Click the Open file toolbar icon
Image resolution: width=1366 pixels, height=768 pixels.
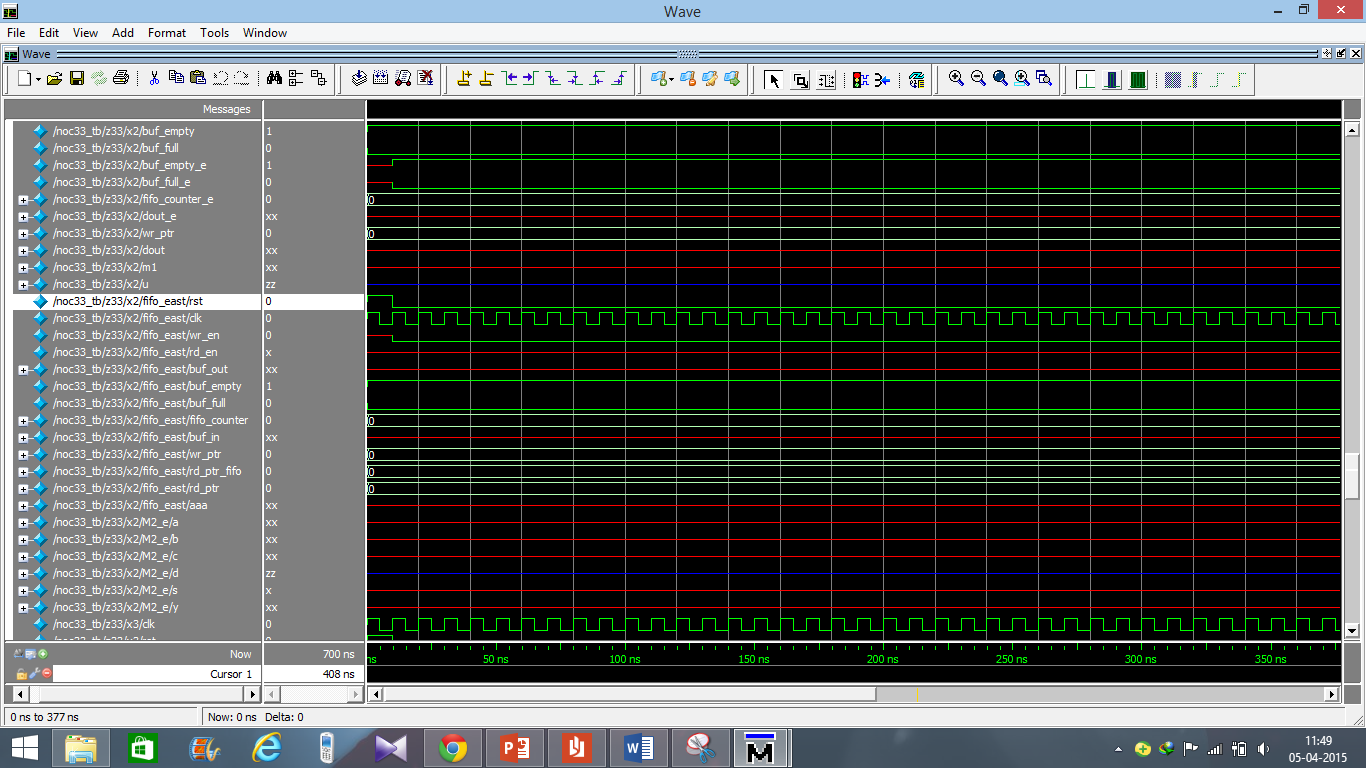(x=54, y=78)
